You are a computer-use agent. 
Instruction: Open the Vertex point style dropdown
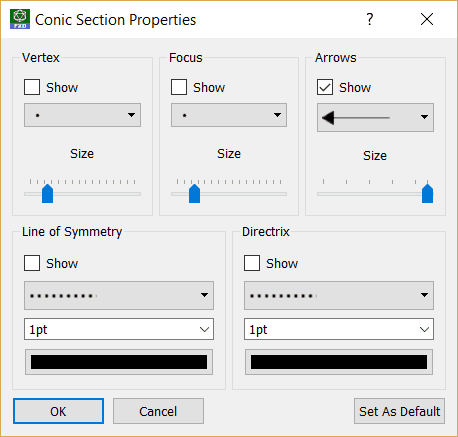click(82, 115)
